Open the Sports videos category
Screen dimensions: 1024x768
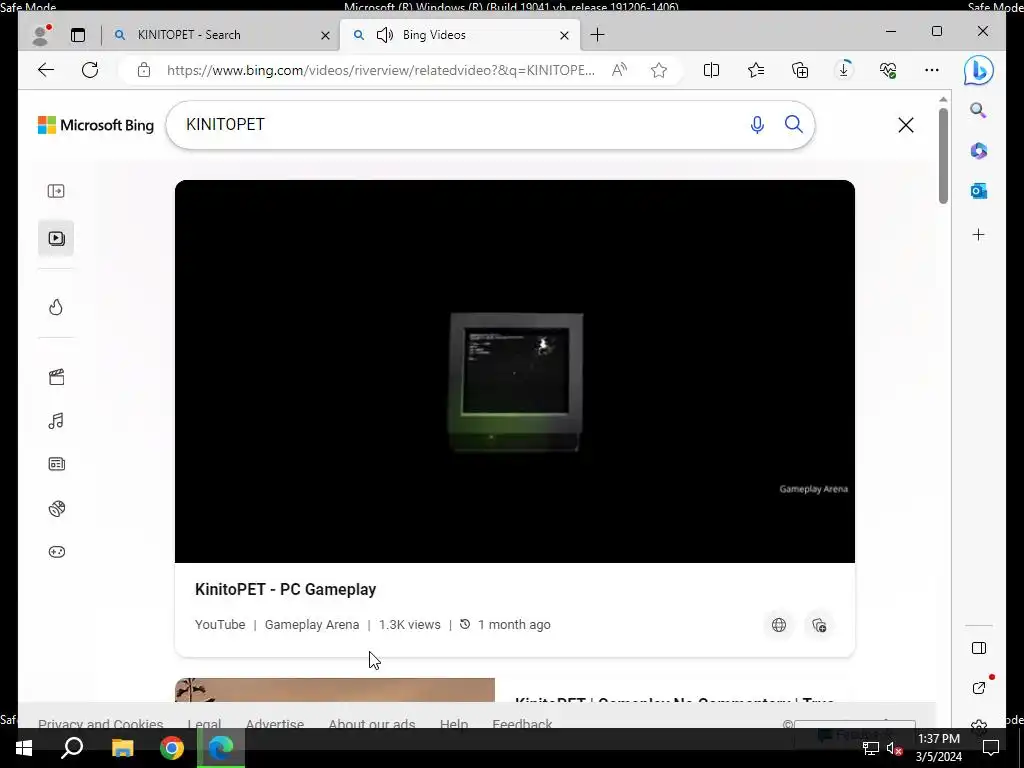[56, 508]
